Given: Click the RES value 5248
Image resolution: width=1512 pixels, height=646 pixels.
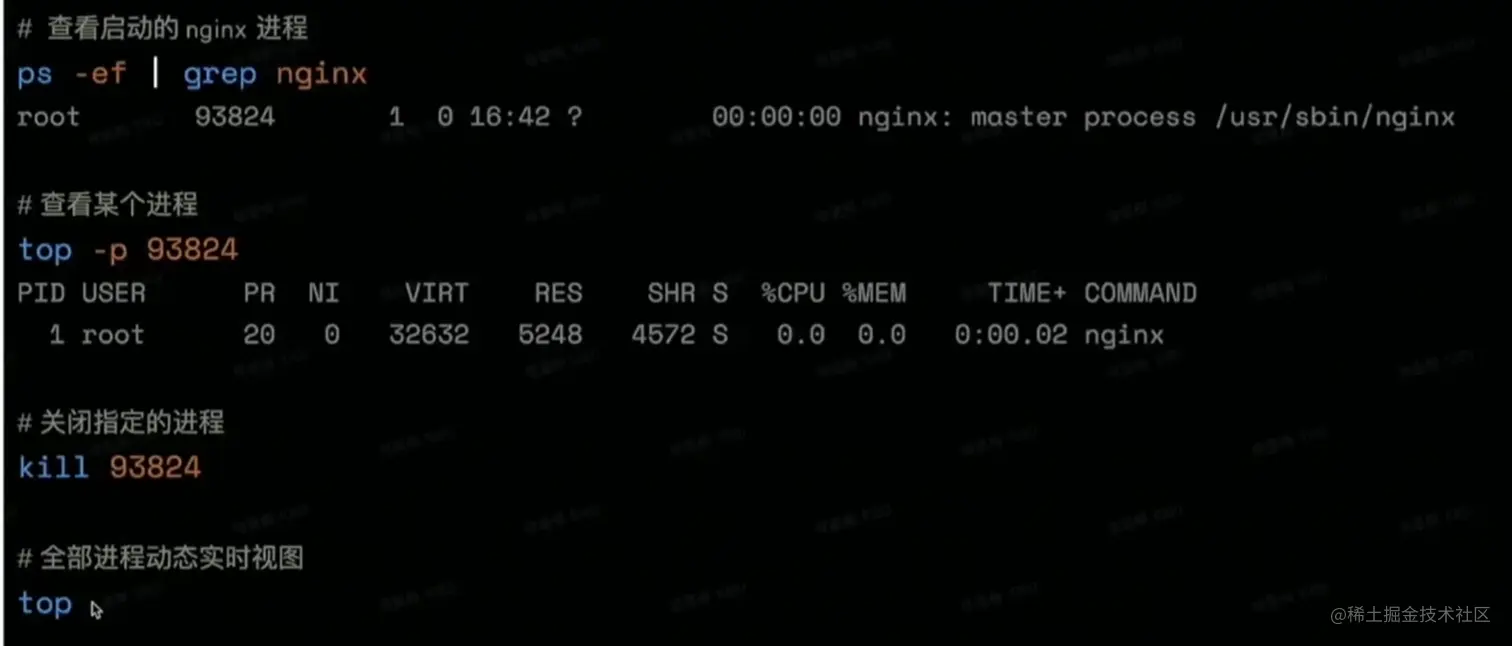Looking at the screenshot, I should click(x=550, y=334).
